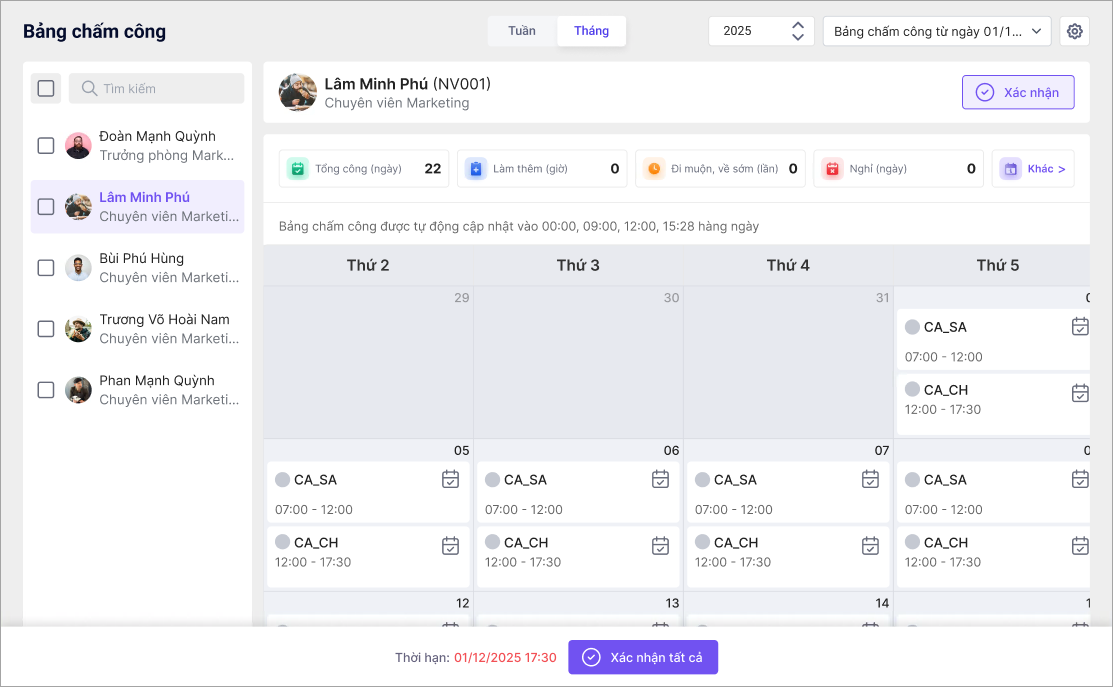
Task: Click the auto-update notice text about 00:00, 09:00
Action: point(518,226)
